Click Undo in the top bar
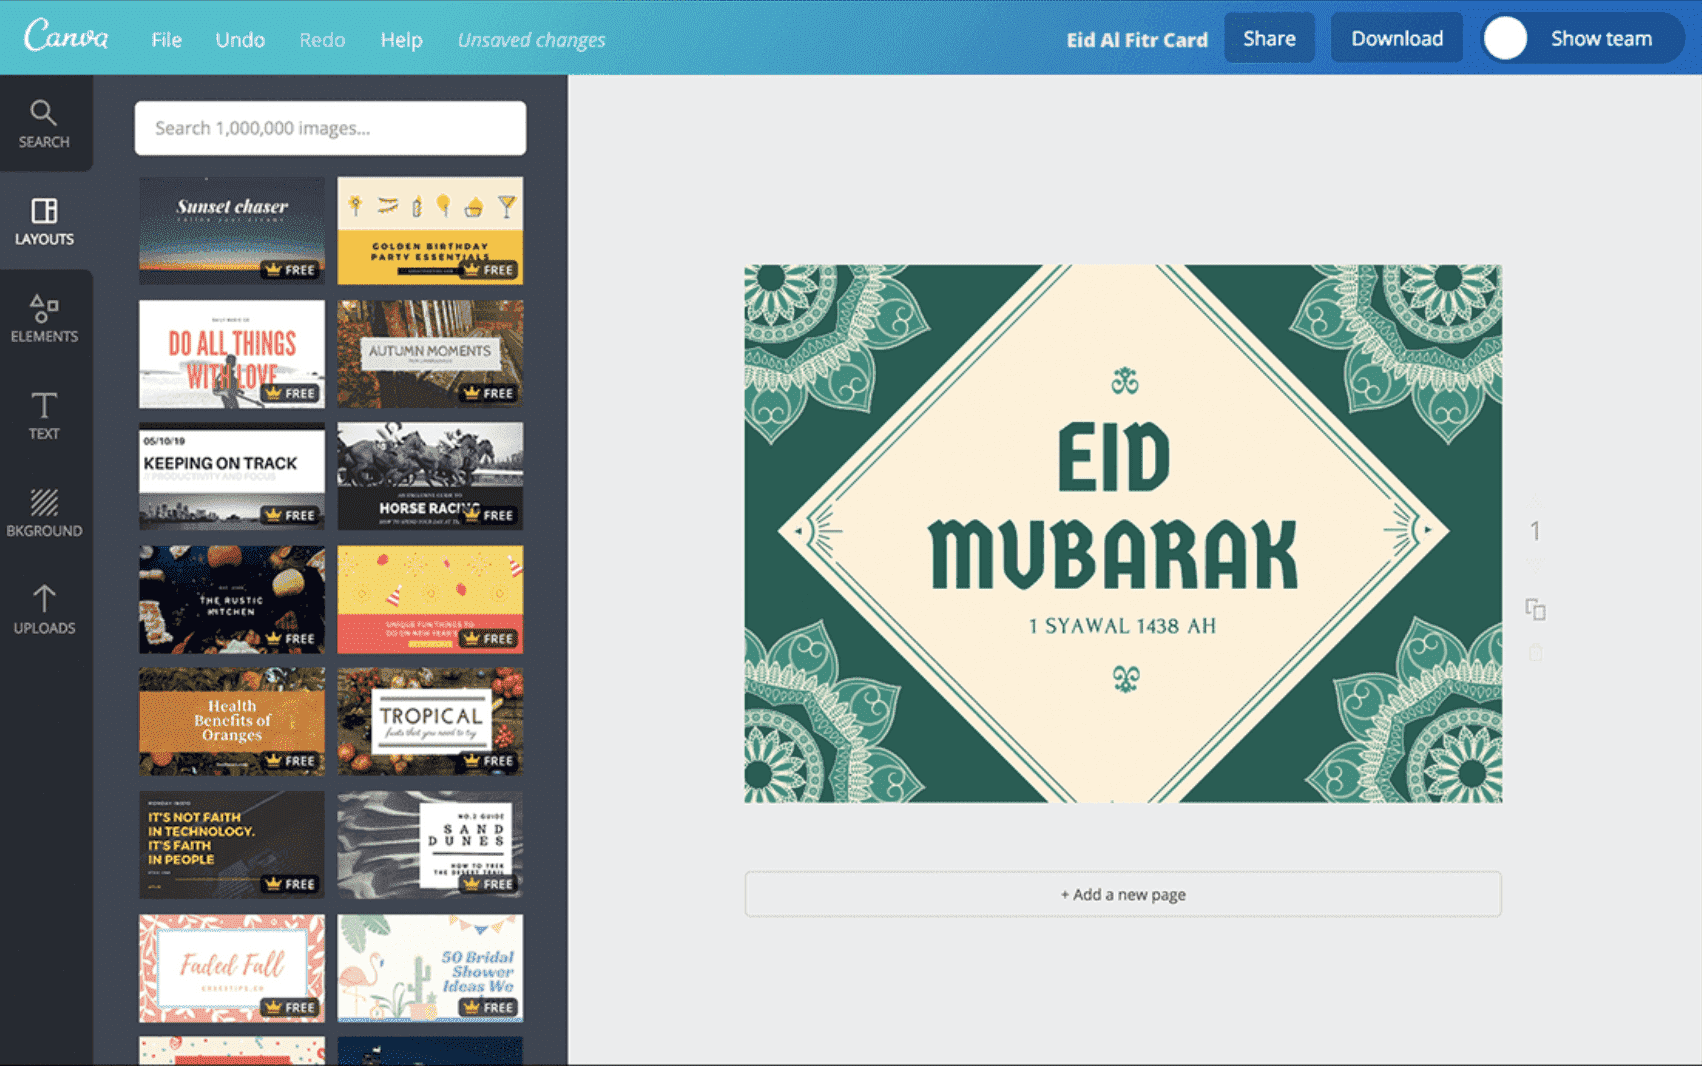The width and height of the screenshot is (1702, 1066). (x=240, y=40)
